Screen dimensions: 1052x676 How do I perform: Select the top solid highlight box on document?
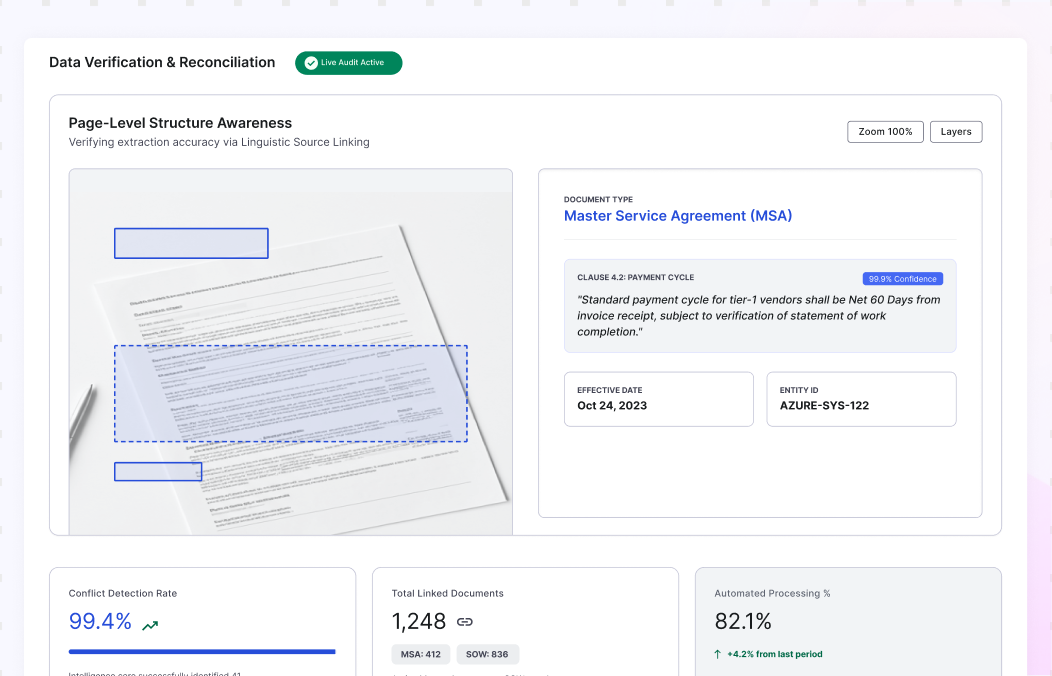click(191, 243)
